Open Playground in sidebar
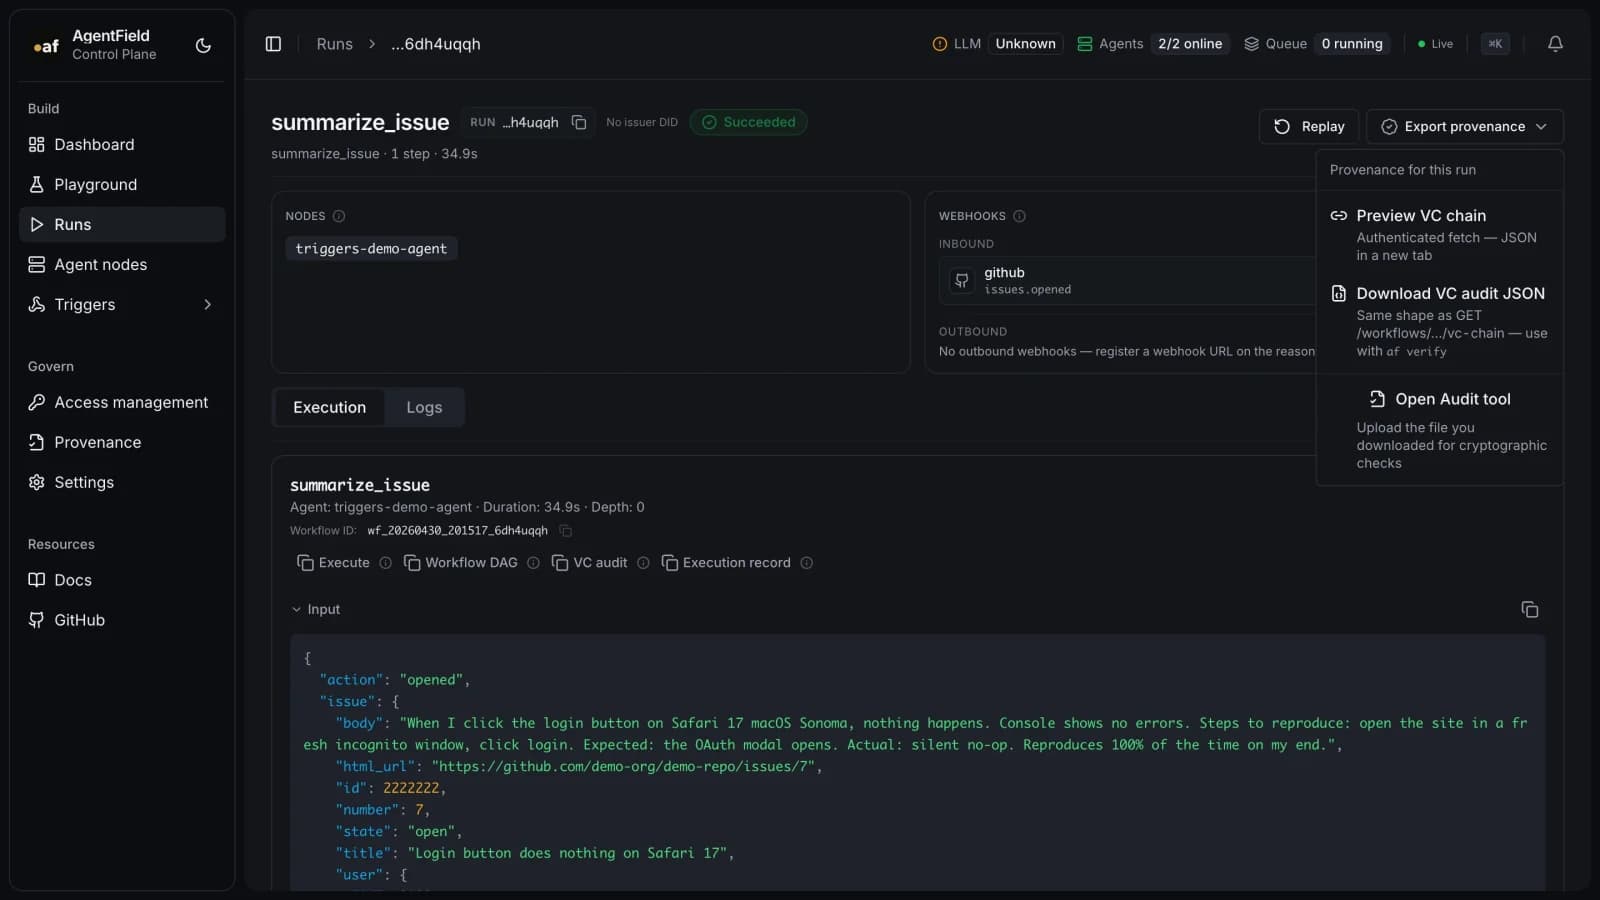The height and width of the screenshot is (900, 1600). [122, 184]
